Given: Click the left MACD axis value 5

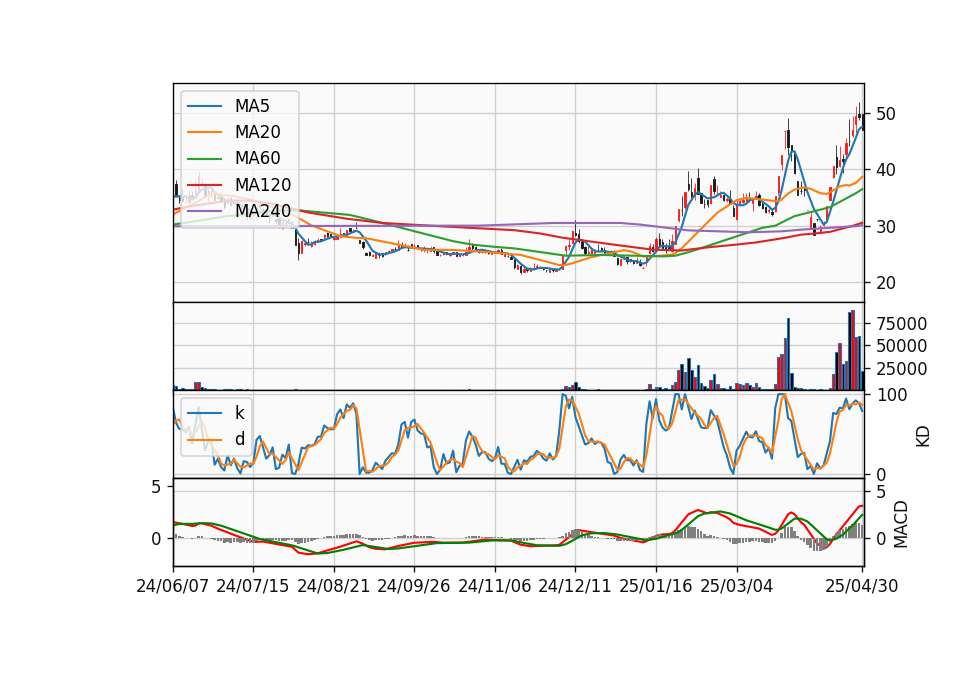Looking at the screenshot, I should [x=156, y=487].
